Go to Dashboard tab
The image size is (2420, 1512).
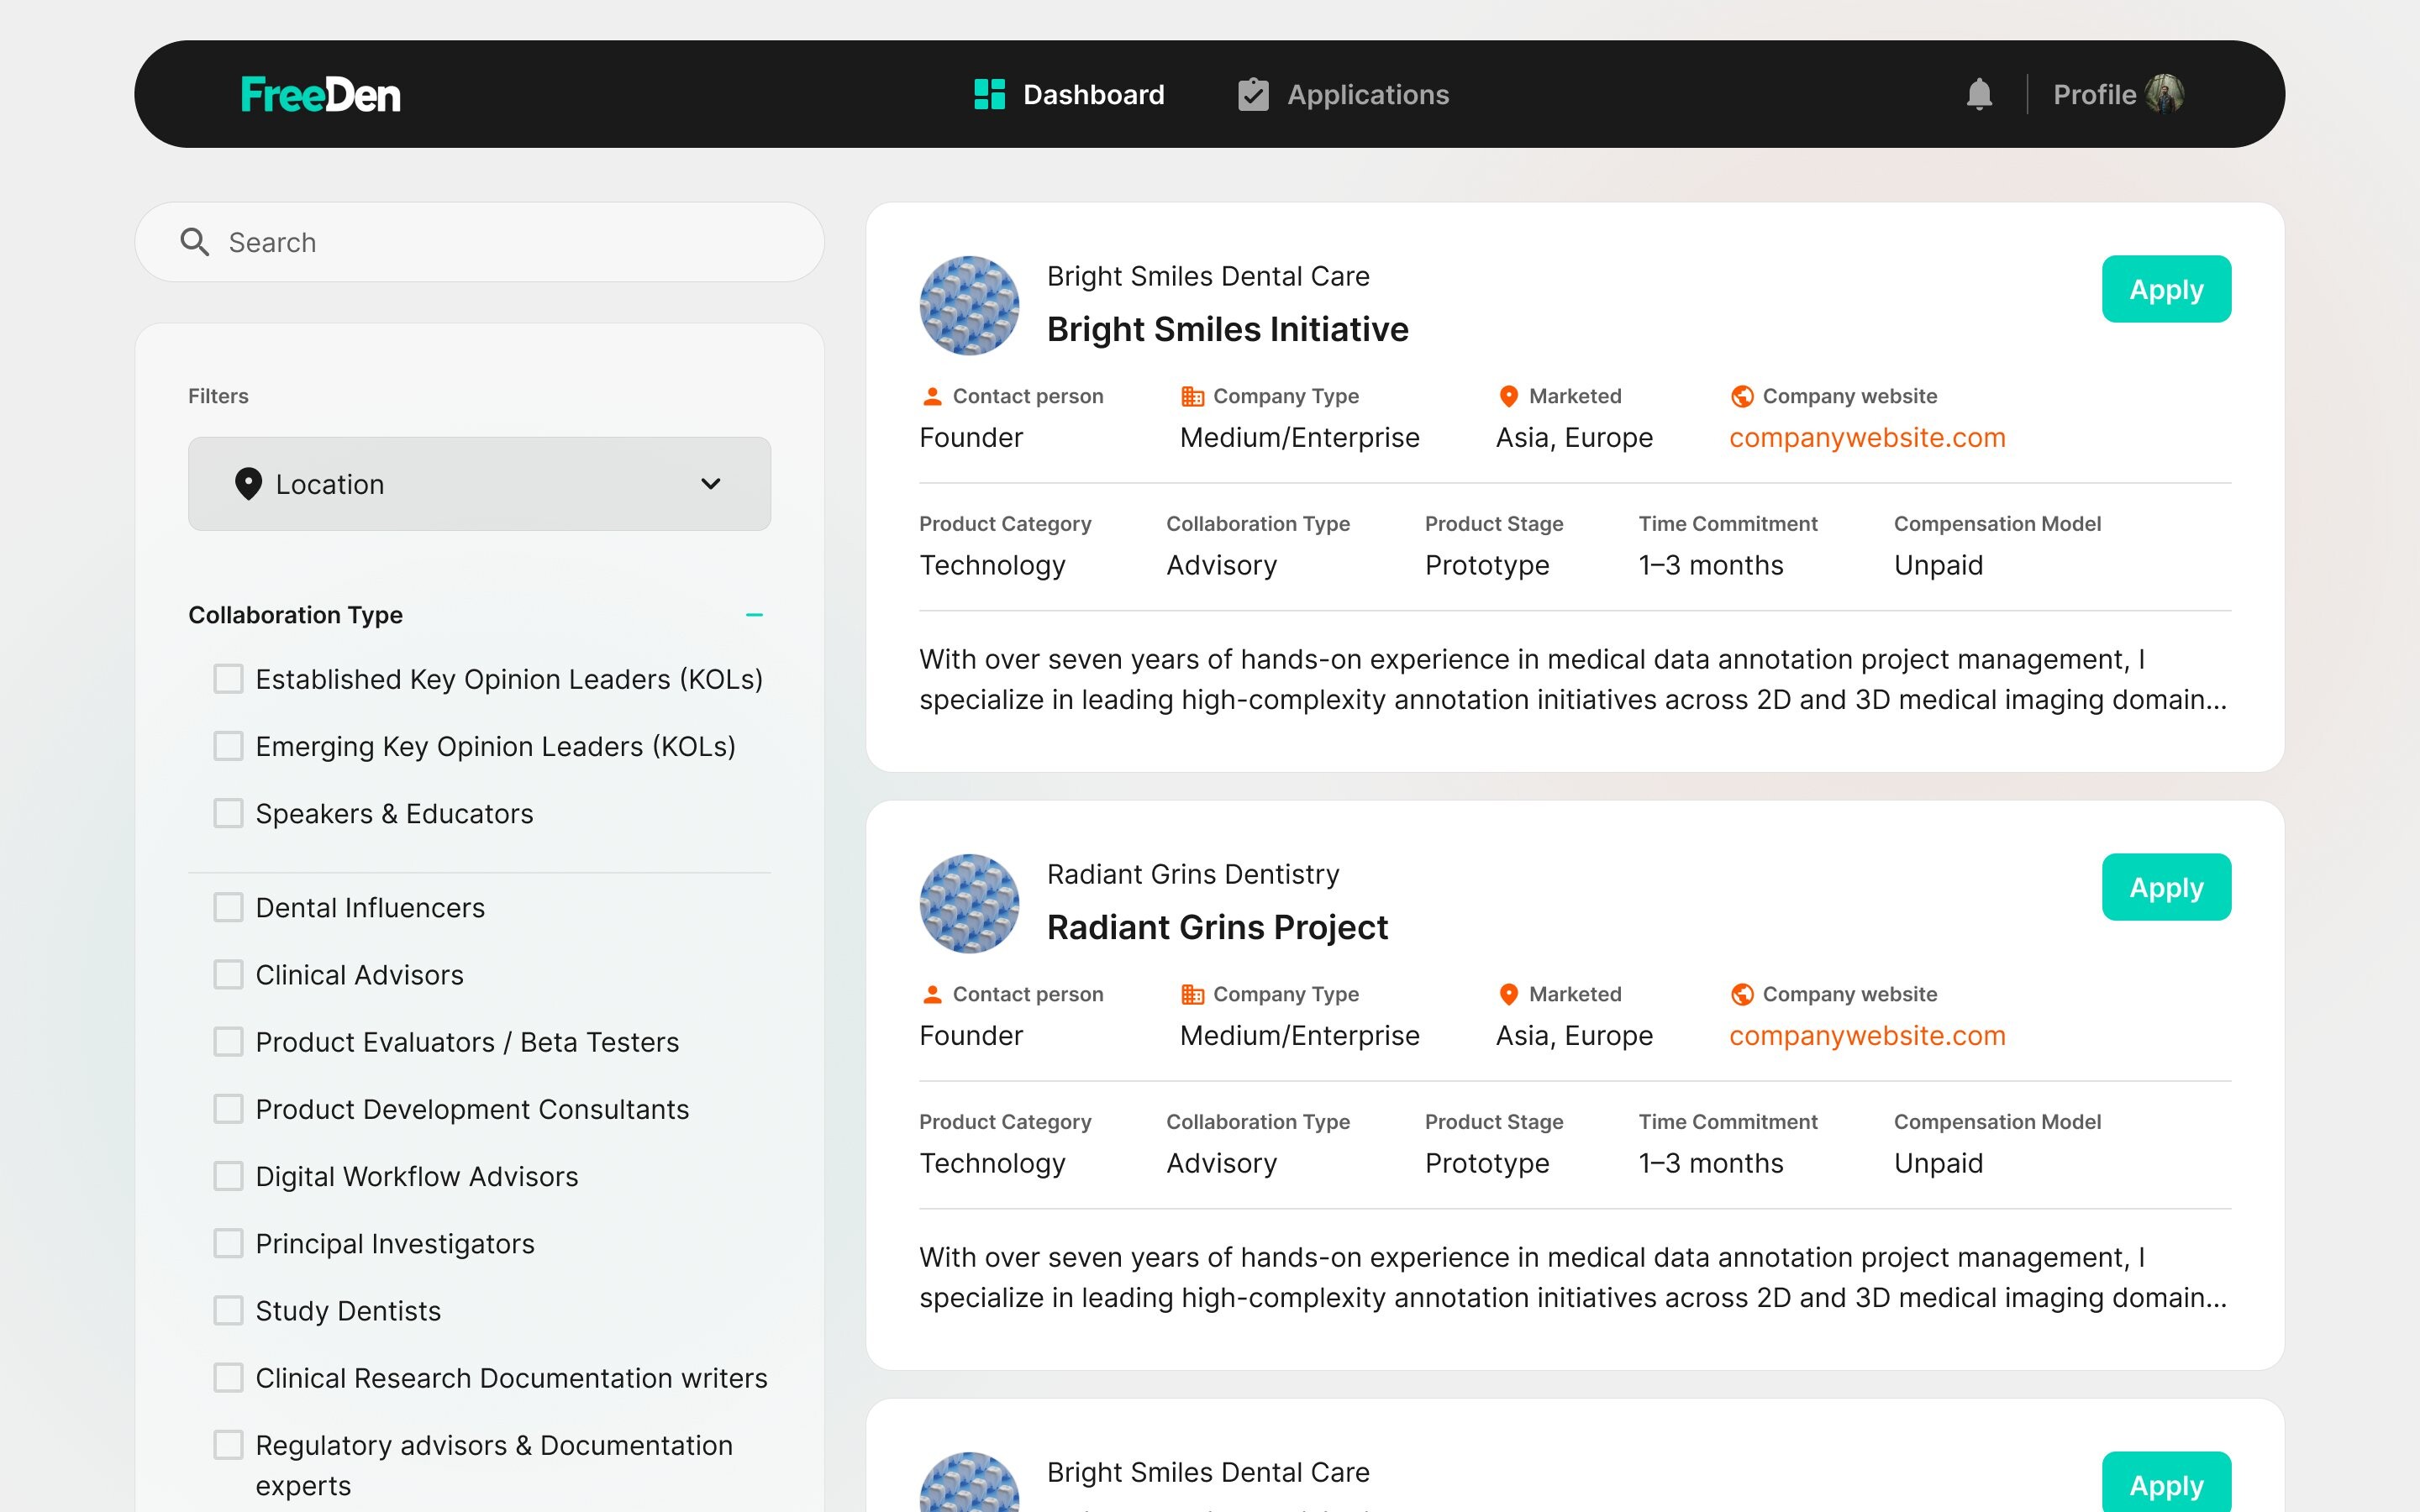pyautogui.click(x=1069, y=95)
